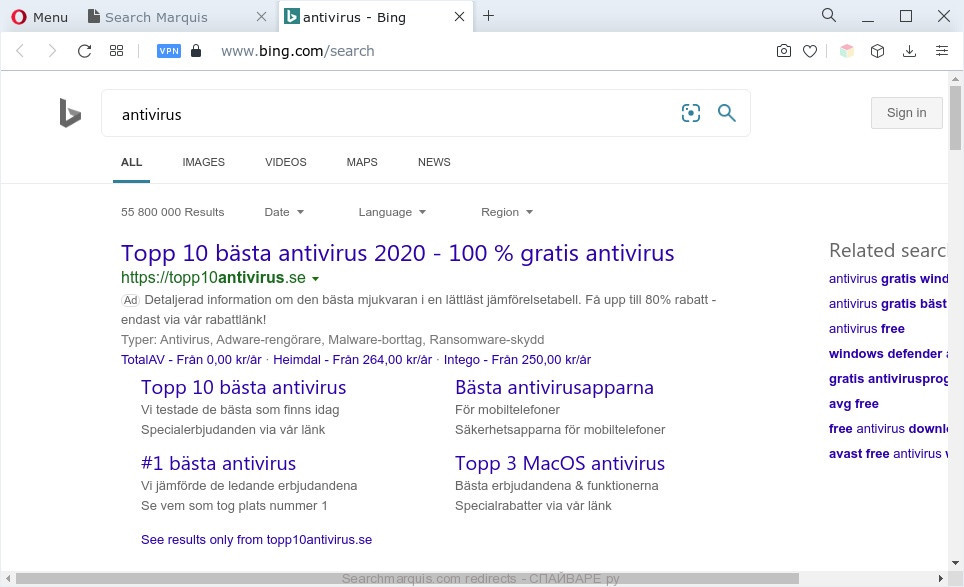Open related search gratis antivirusprogram
Image resolution: width=964 pixels, height=587 pixels.
(888, 379)
